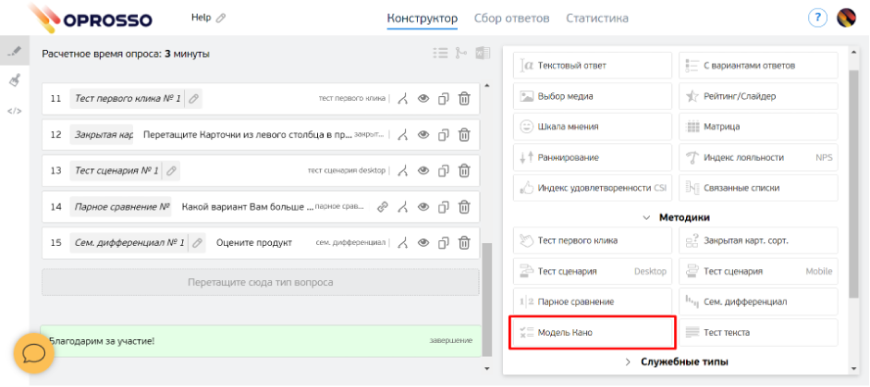This screenshot has width=870, height=387.
Task: Click the OPROSSO logo
Action: (90, 18)
